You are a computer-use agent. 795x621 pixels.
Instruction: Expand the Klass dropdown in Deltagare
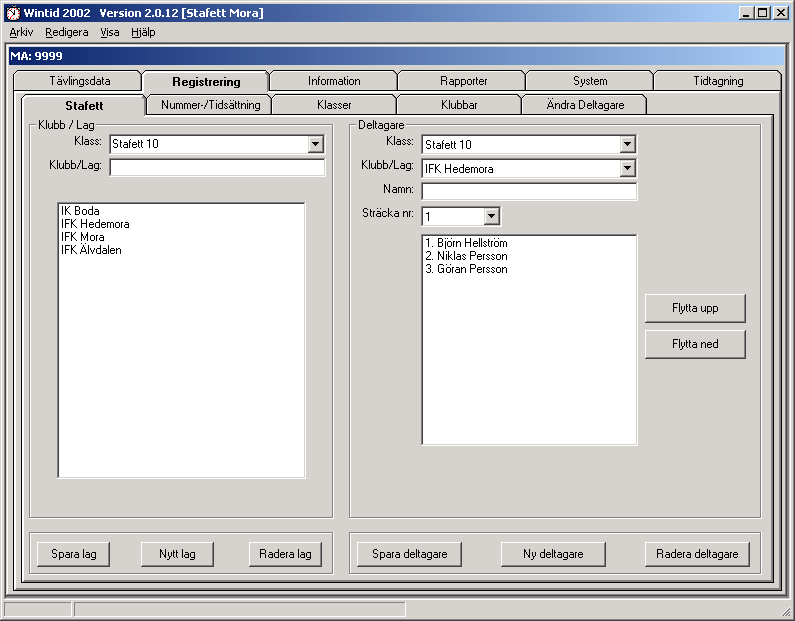tap(627, 144)
